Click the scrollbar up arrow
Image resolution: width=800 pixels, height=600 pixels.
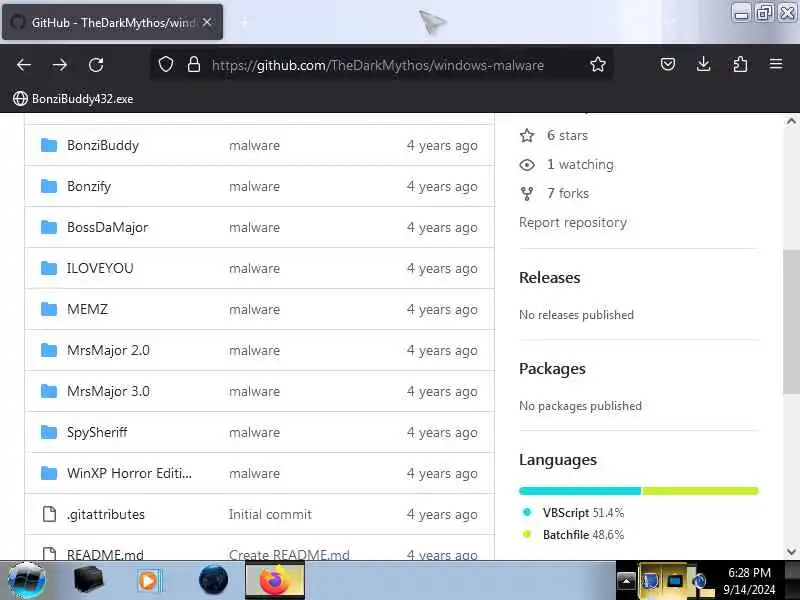pyautogui.click(x=791, y=121)
